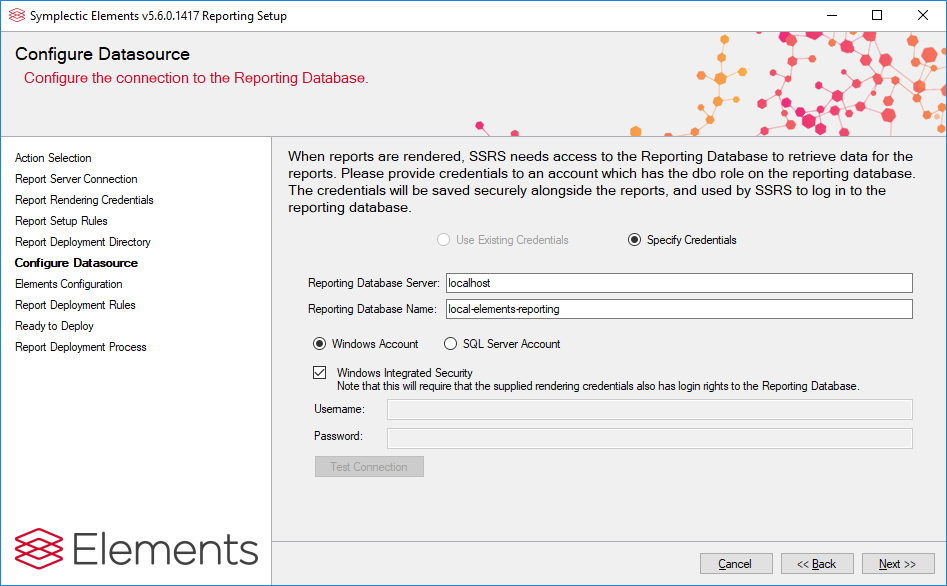Click the Cancel button
Image resolution: width=947 pixels, height=586 pixels.
(736, 564)
